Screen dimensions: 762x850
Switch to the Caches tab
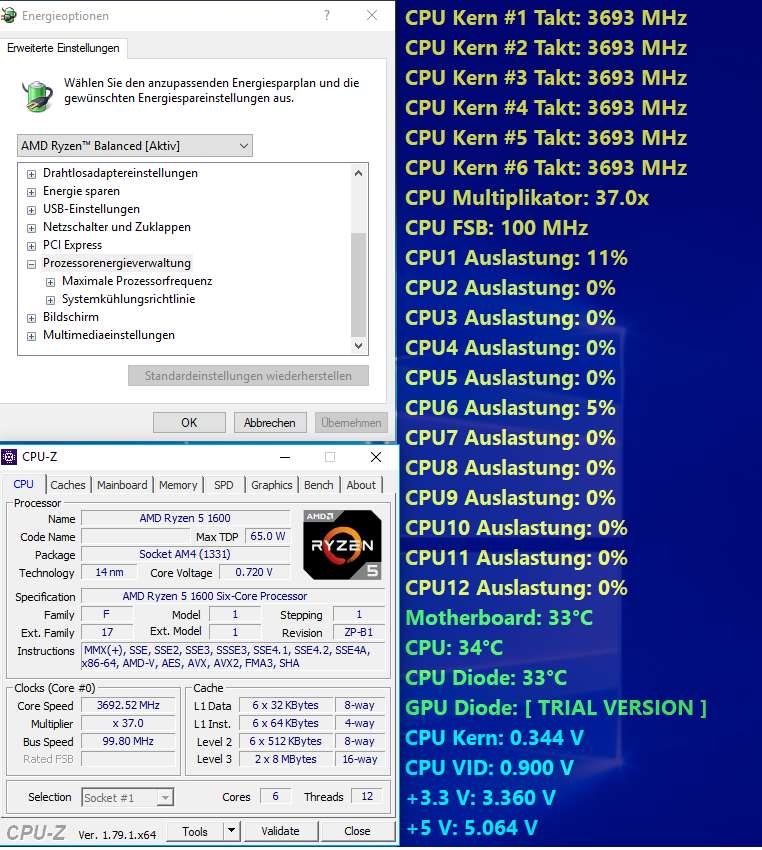click(x=68, y=485)
